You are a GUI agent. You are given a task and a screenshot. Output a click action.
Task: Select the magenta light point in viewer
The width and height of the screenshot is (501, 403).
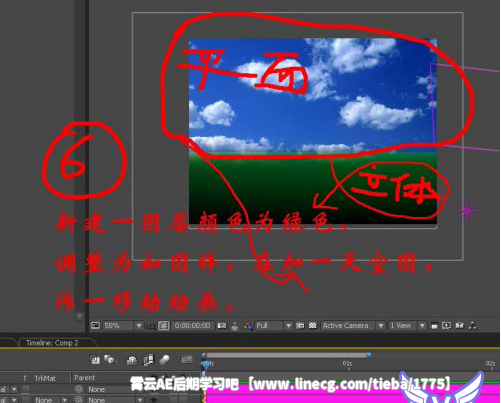[x=468, y=211]
